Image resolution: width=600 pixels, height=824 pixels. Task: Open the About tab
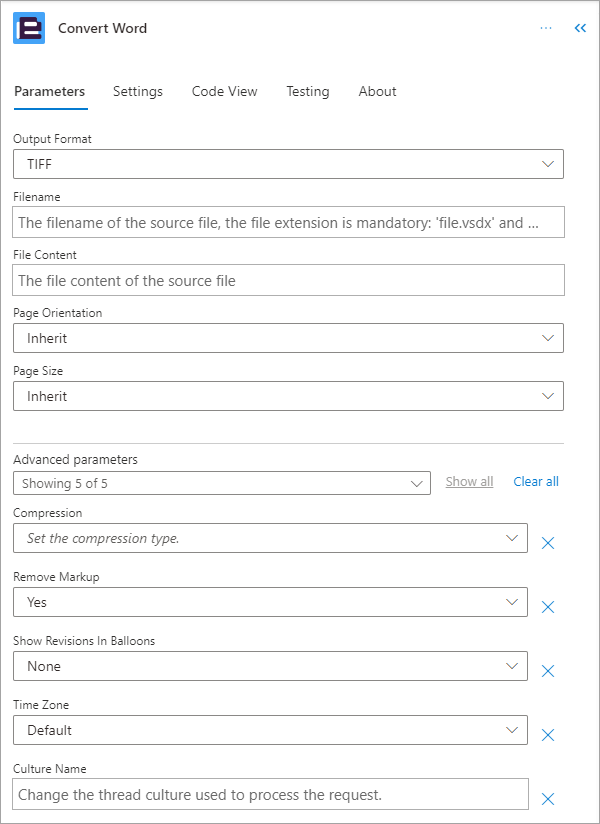(x=377, y=91)
